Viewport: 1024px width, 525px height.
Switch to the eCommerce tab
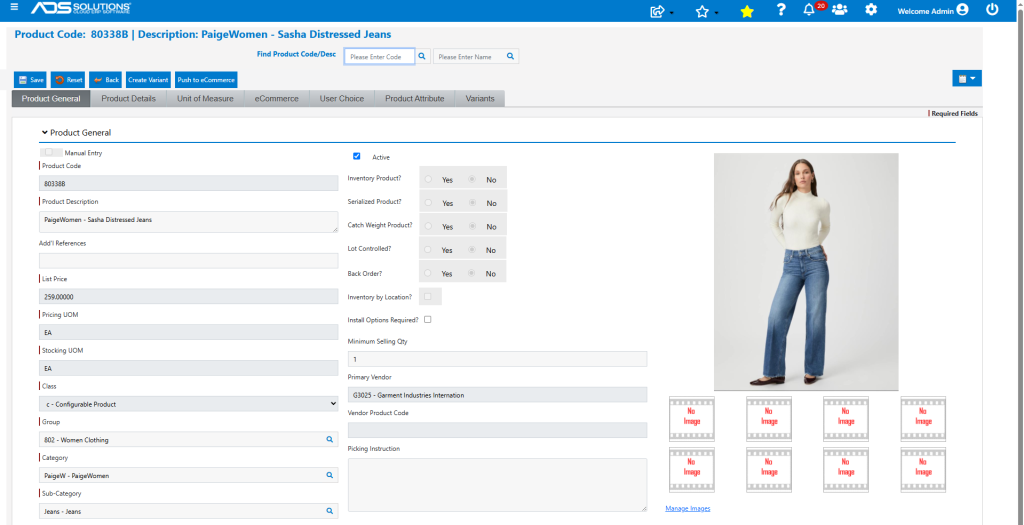pyautogui.click(x=276, y=99)
